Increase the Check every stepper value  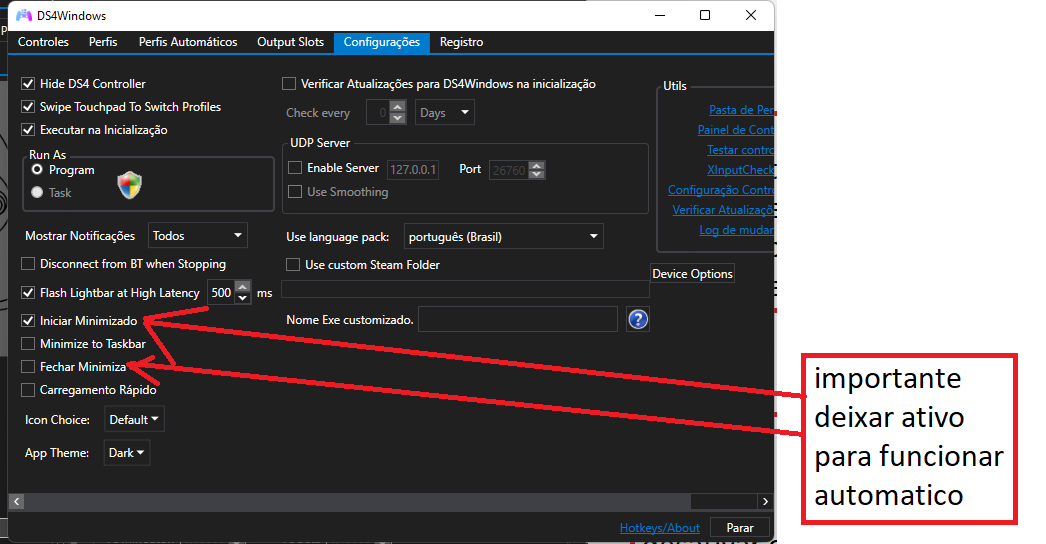[x=398, y=107]
